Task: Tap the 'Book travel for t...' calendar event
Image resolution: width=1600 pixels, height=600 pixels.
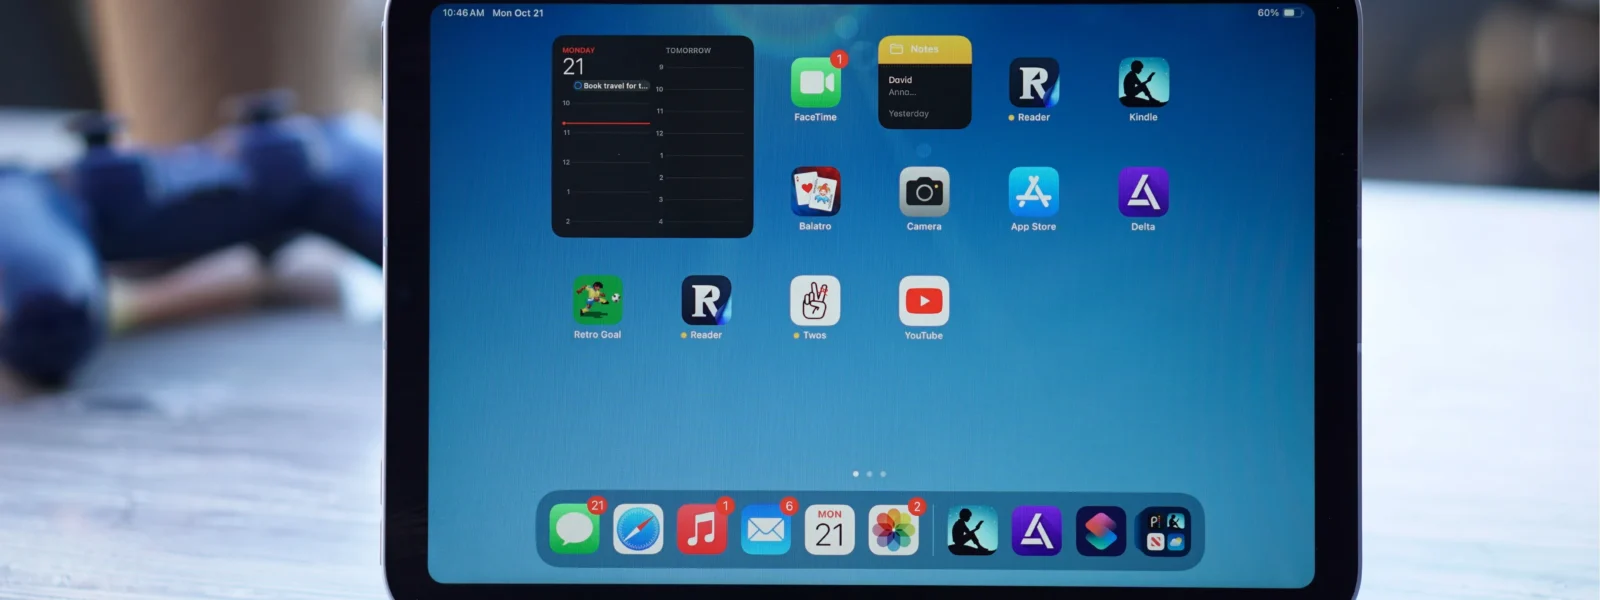Action: pos(611,86)
